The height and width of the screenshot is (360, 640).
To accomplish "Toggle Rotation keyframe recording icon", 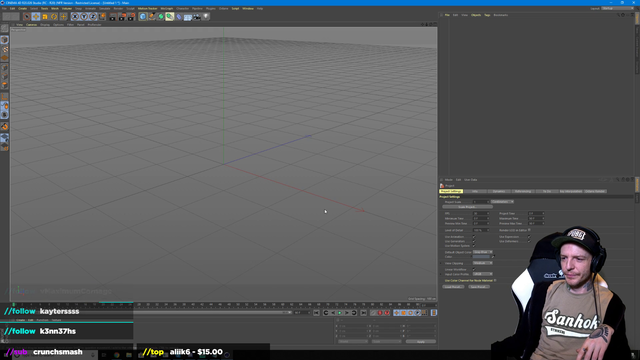I will [x=410, y=313].
